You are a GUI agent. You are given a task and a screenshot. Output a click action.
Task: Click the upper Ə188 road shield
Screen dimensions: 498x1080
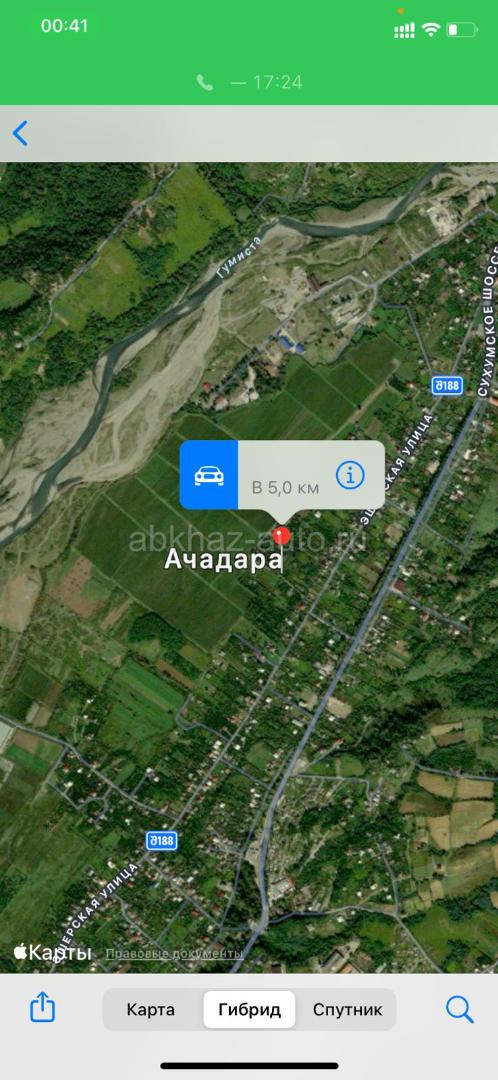pyautogui.click(x=447, y=385)
